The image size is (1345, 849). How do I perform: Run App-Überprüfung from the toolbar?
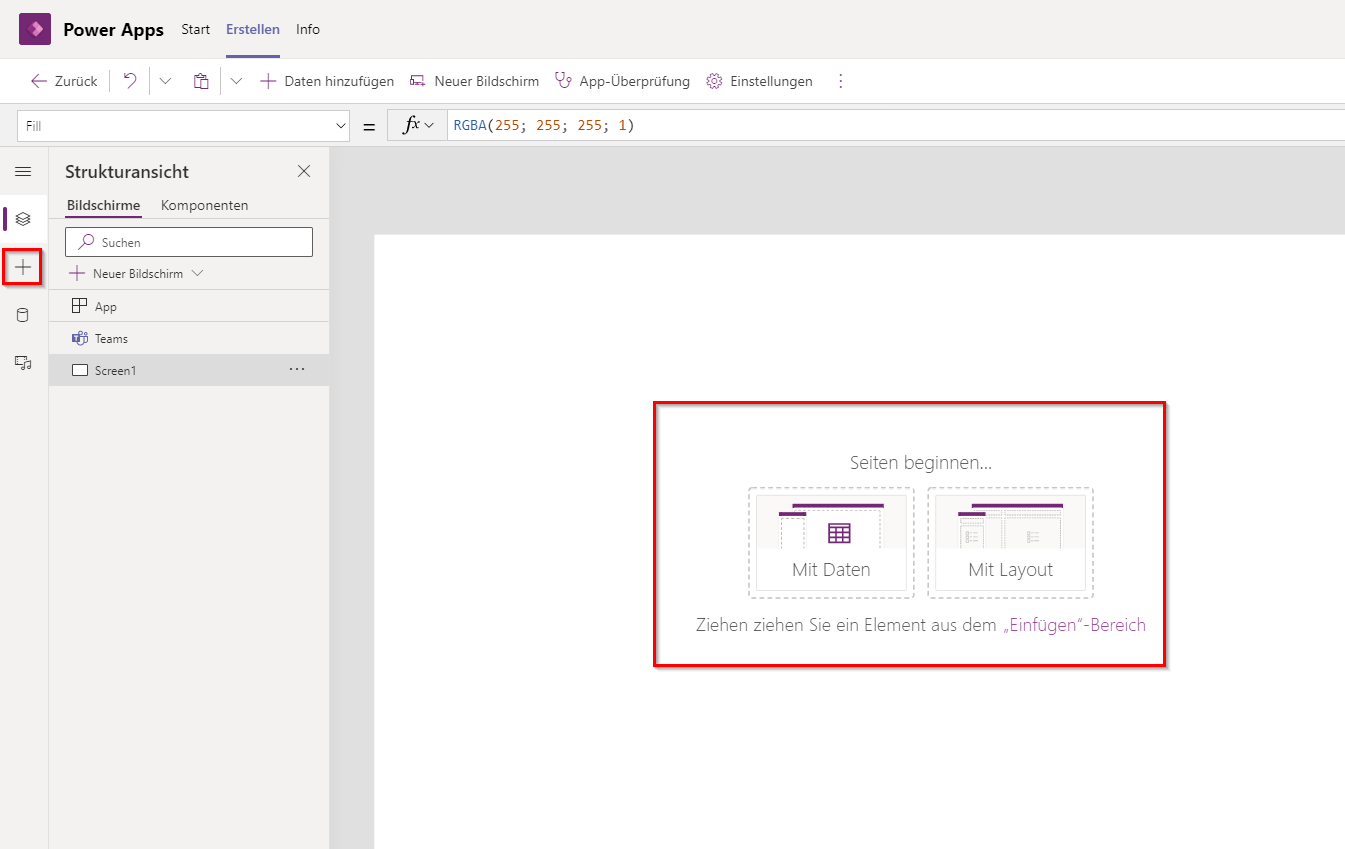(x=622, y=80)
